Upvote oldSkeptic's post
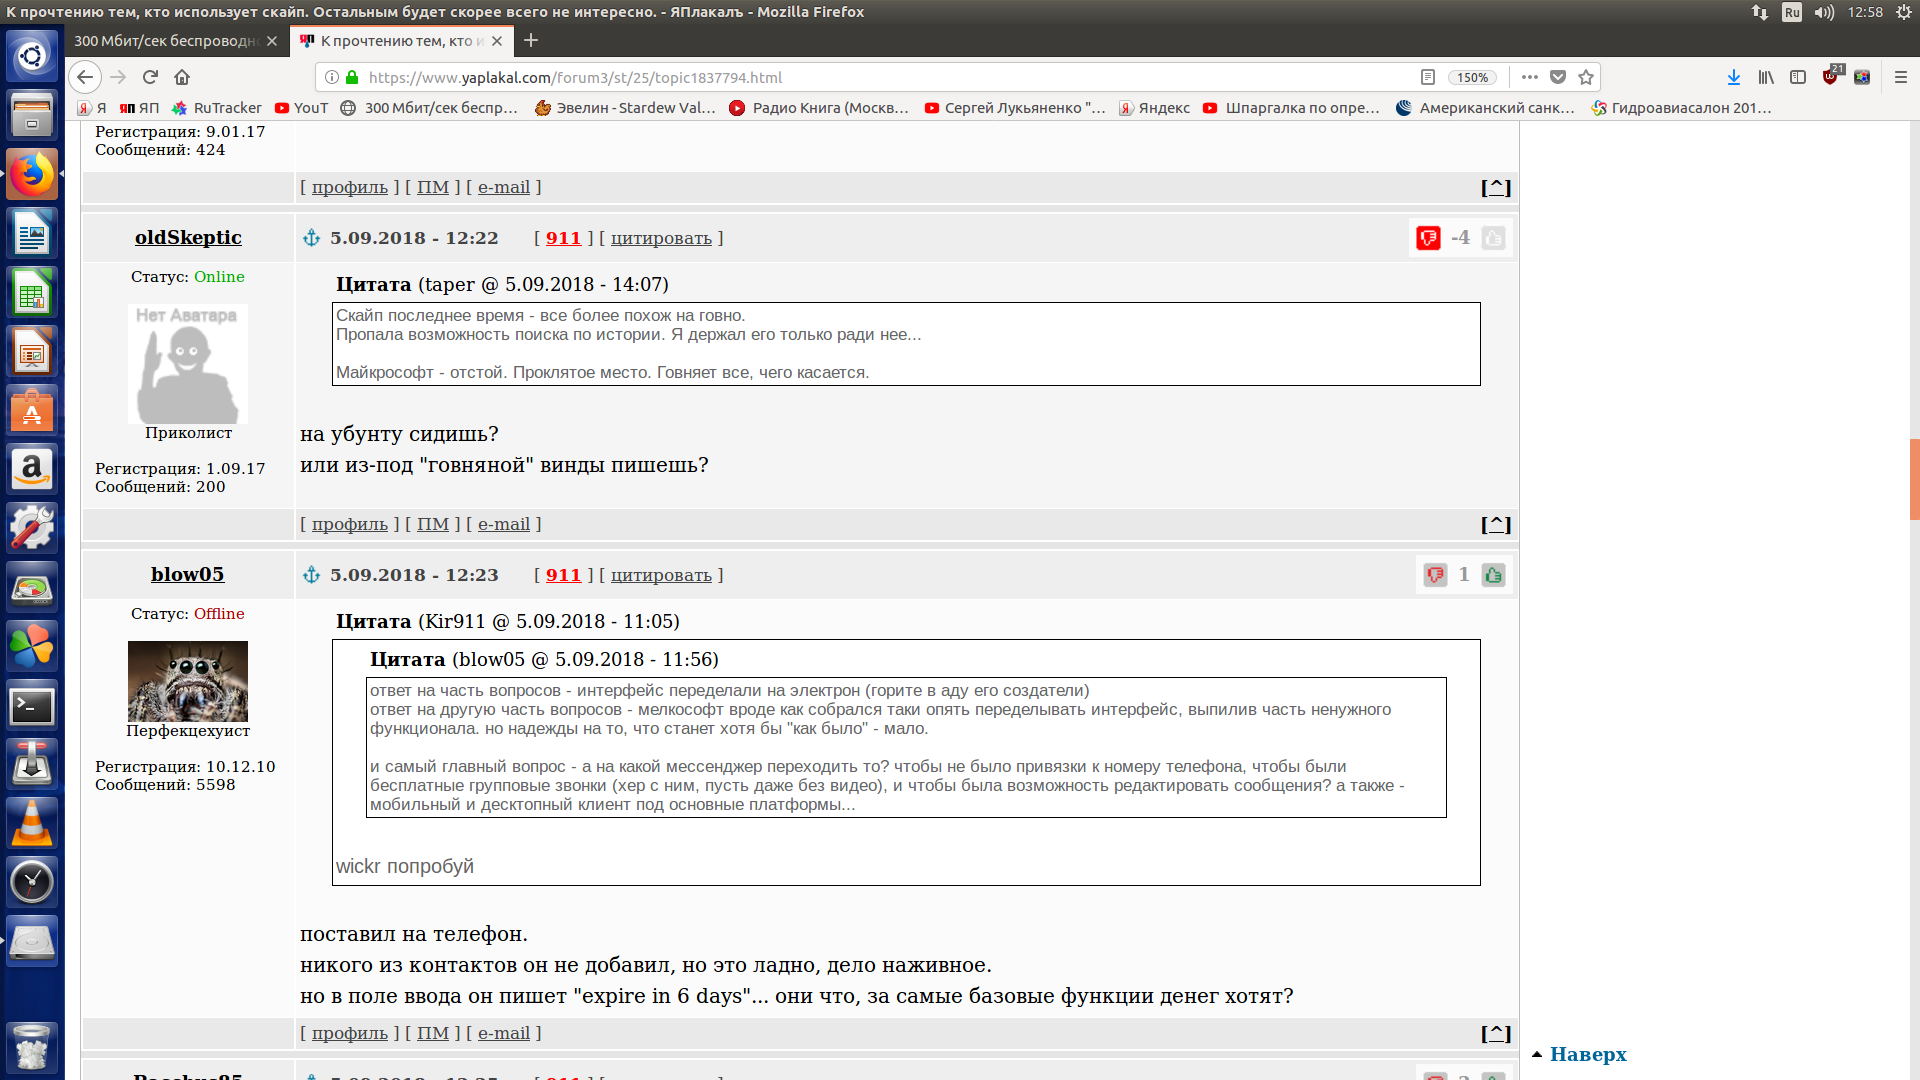The height and width of the screenshot is (1080, 1920). coord(1493,238)
